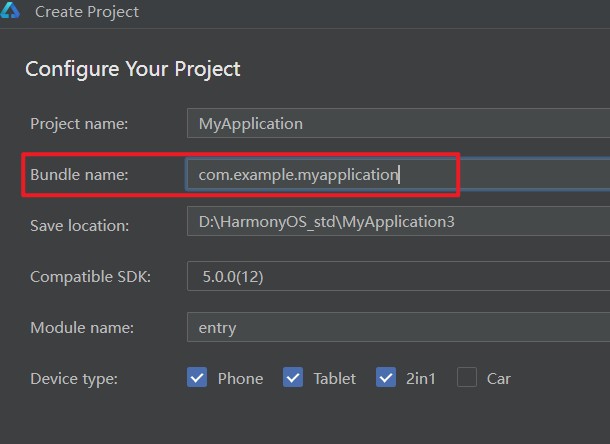The image size is (610, 444).
Task: Click the Compatible SDK label
Action: click(90, 277)
